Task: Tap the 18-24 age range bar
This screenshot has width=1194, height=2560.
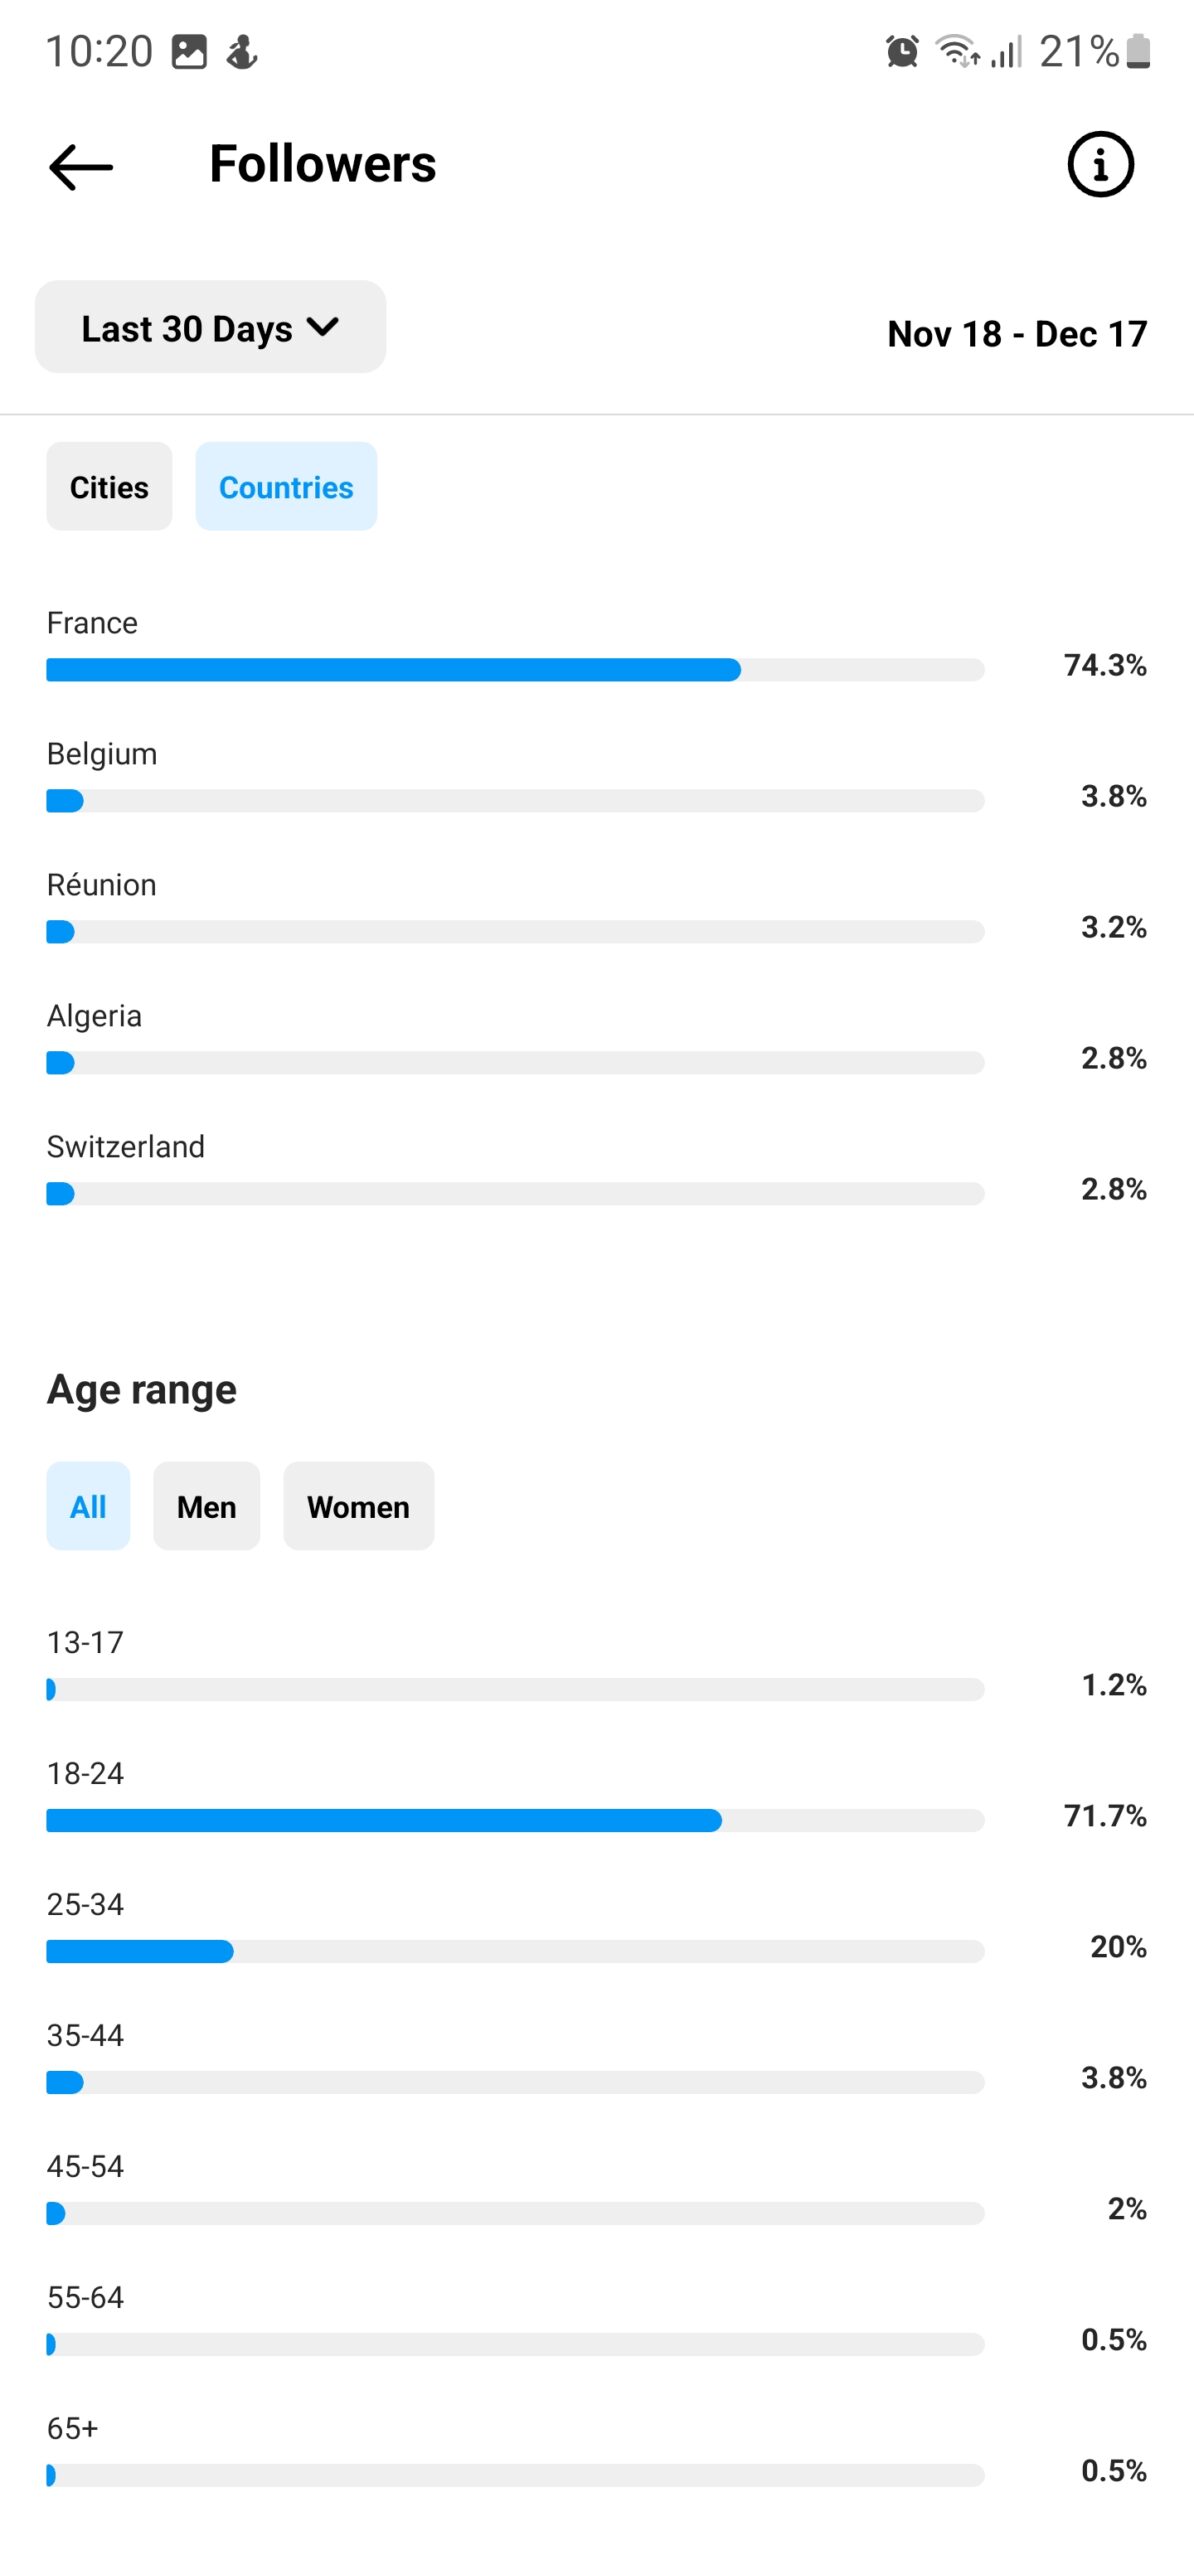Action: (514, 1820)
